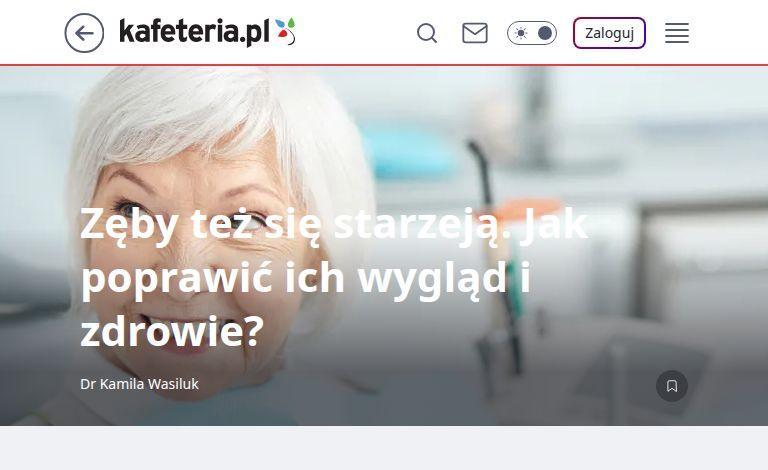
Task: Click the colorful leaf logo icon
Action: (x=285, y=31)
